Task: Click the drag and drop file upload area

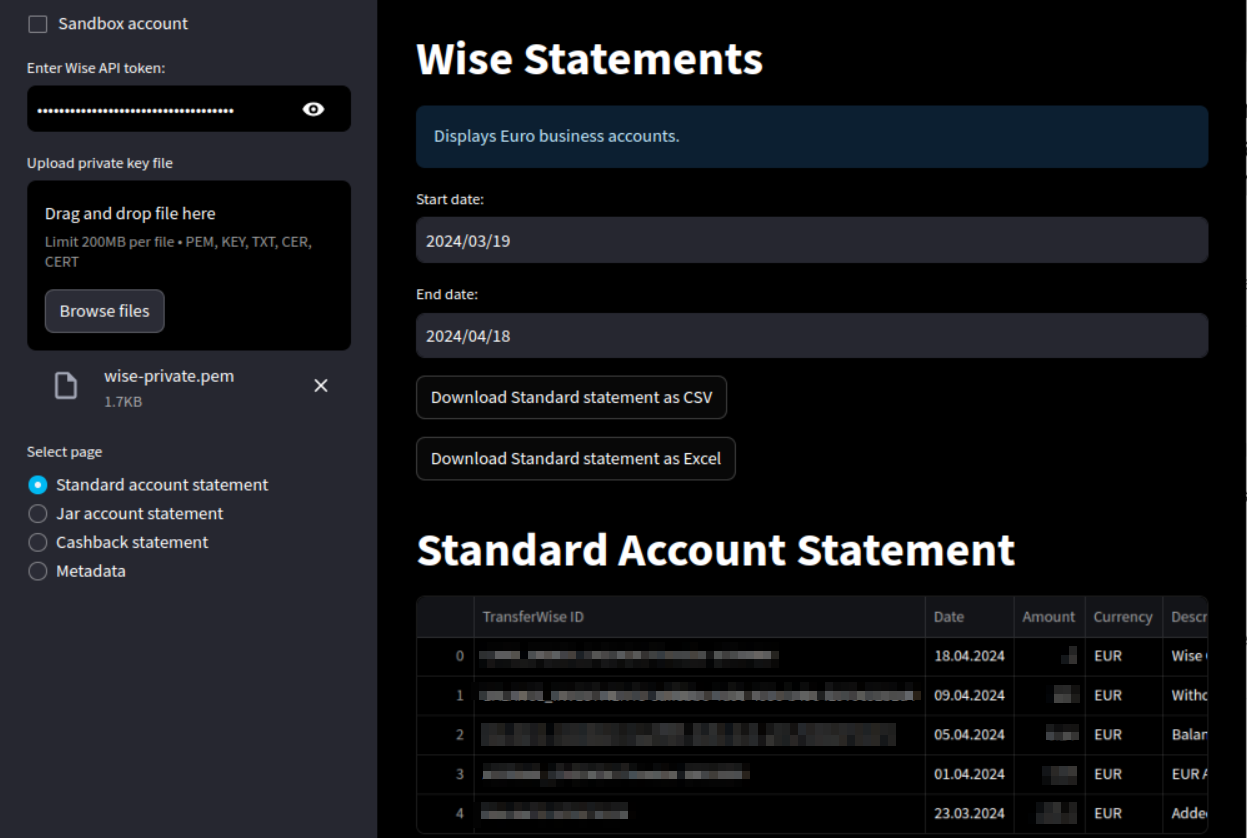Action: pyautogui.click(x=189, y=265)
